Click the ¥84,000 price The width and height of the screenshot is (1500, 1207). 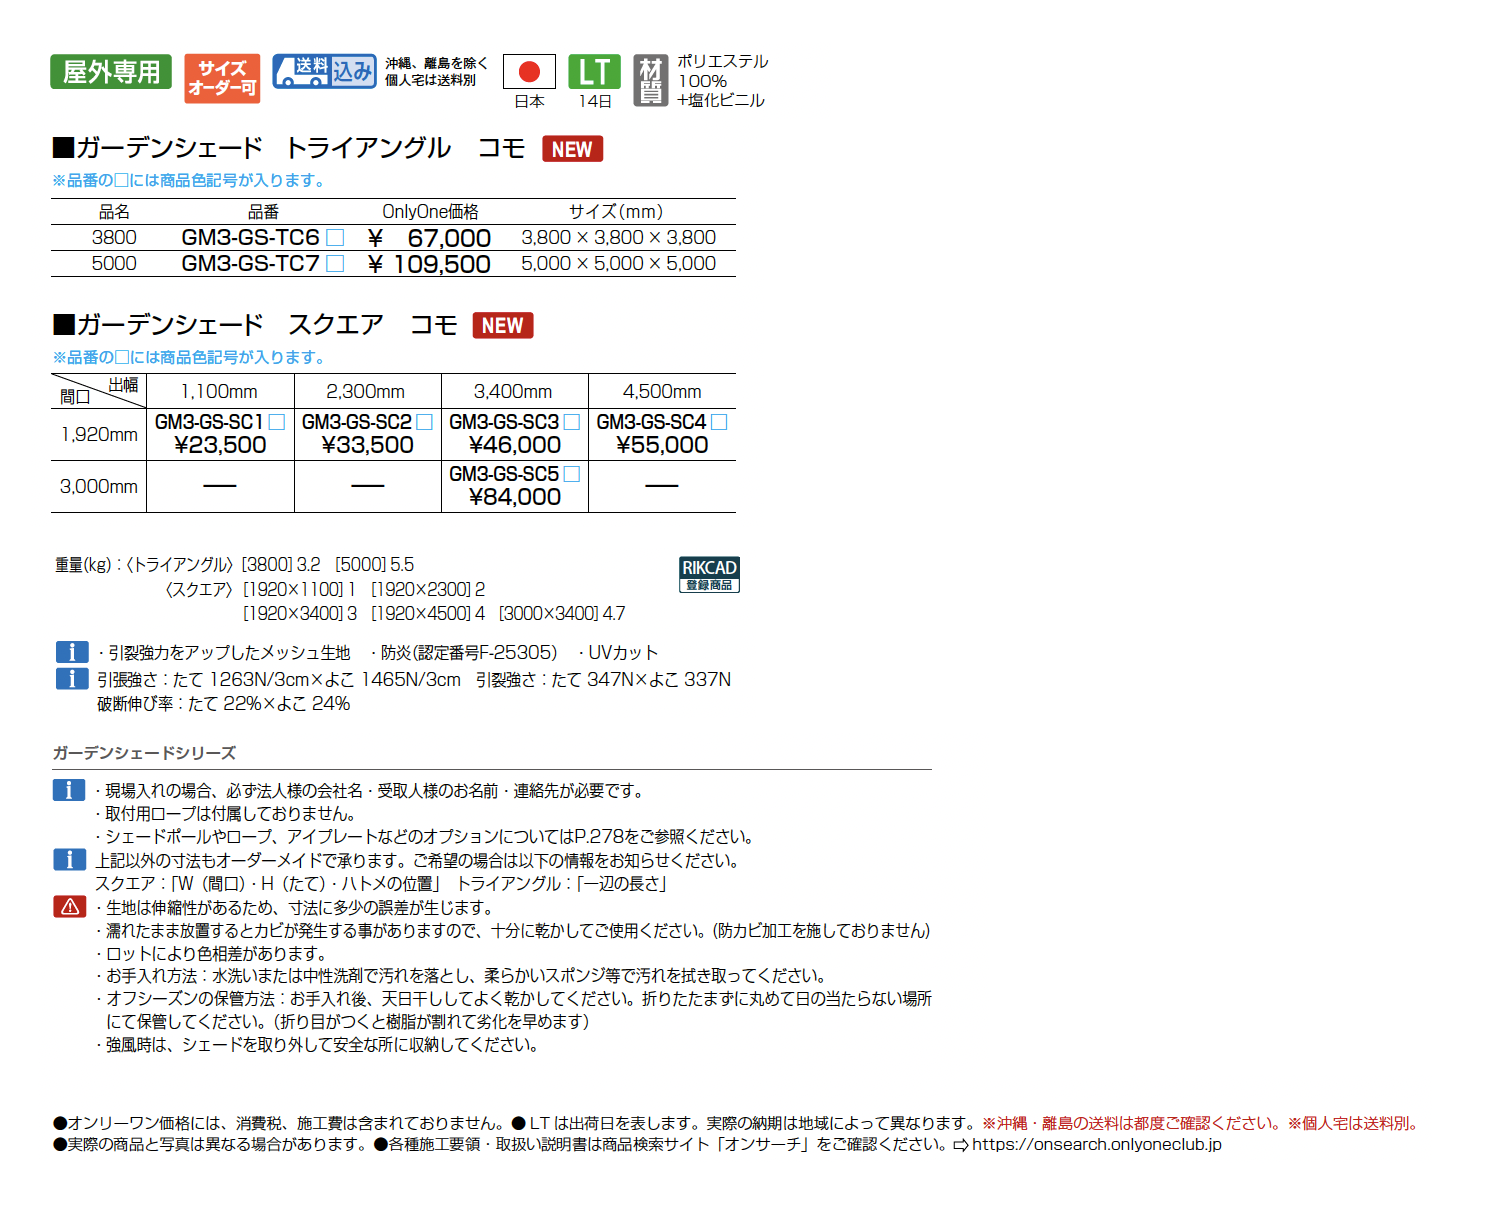tap(515, 498)
